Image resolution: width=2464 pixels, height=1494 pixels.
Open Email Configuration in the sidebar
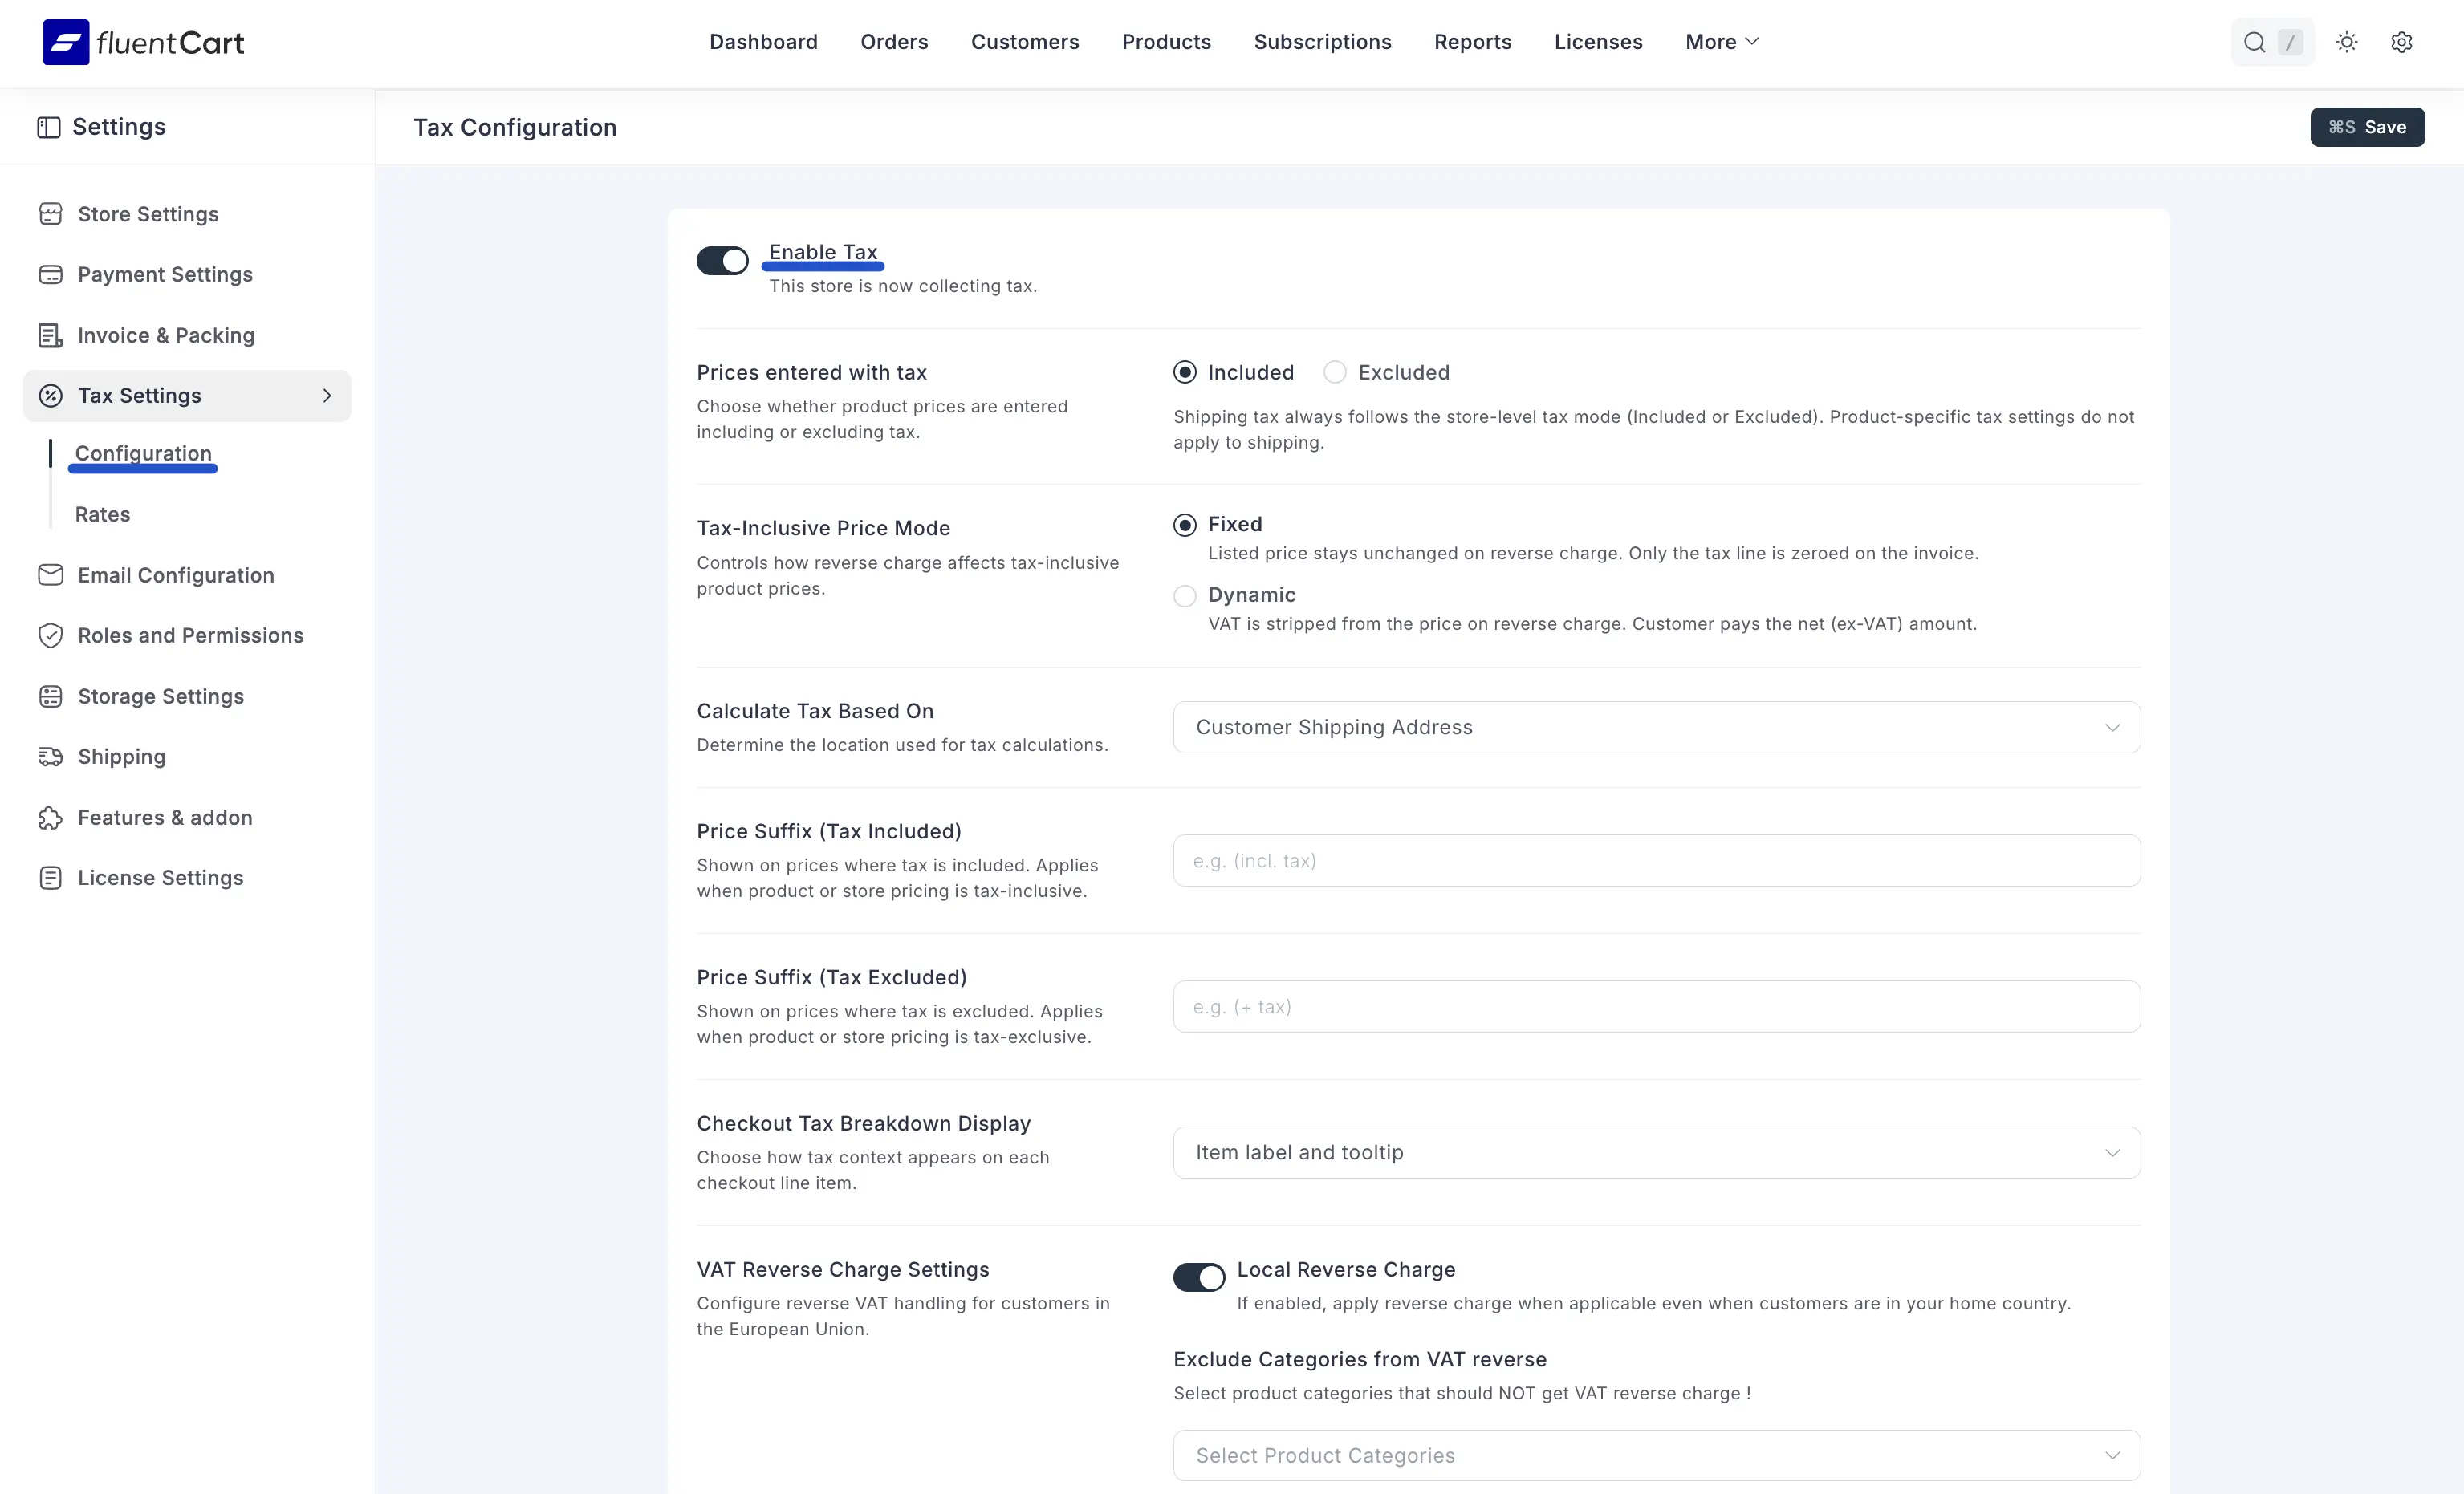click(176, 575)
